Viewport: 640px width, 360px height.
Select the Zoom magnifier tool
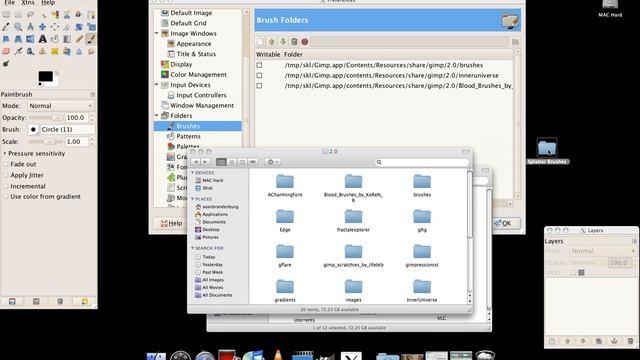click(18, 27)
